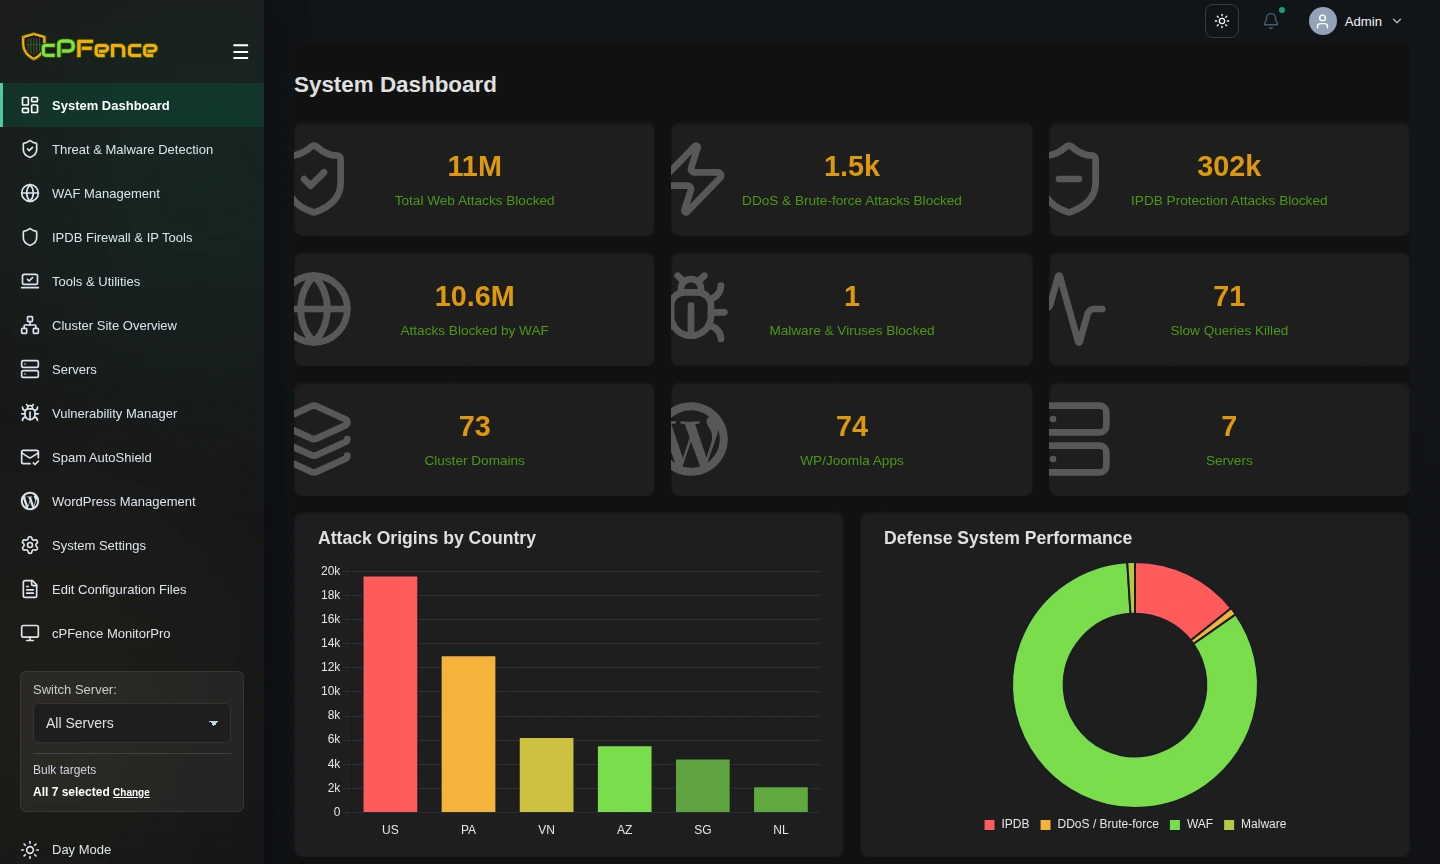Open the All Servers dropdown

(x=132, y=723)
